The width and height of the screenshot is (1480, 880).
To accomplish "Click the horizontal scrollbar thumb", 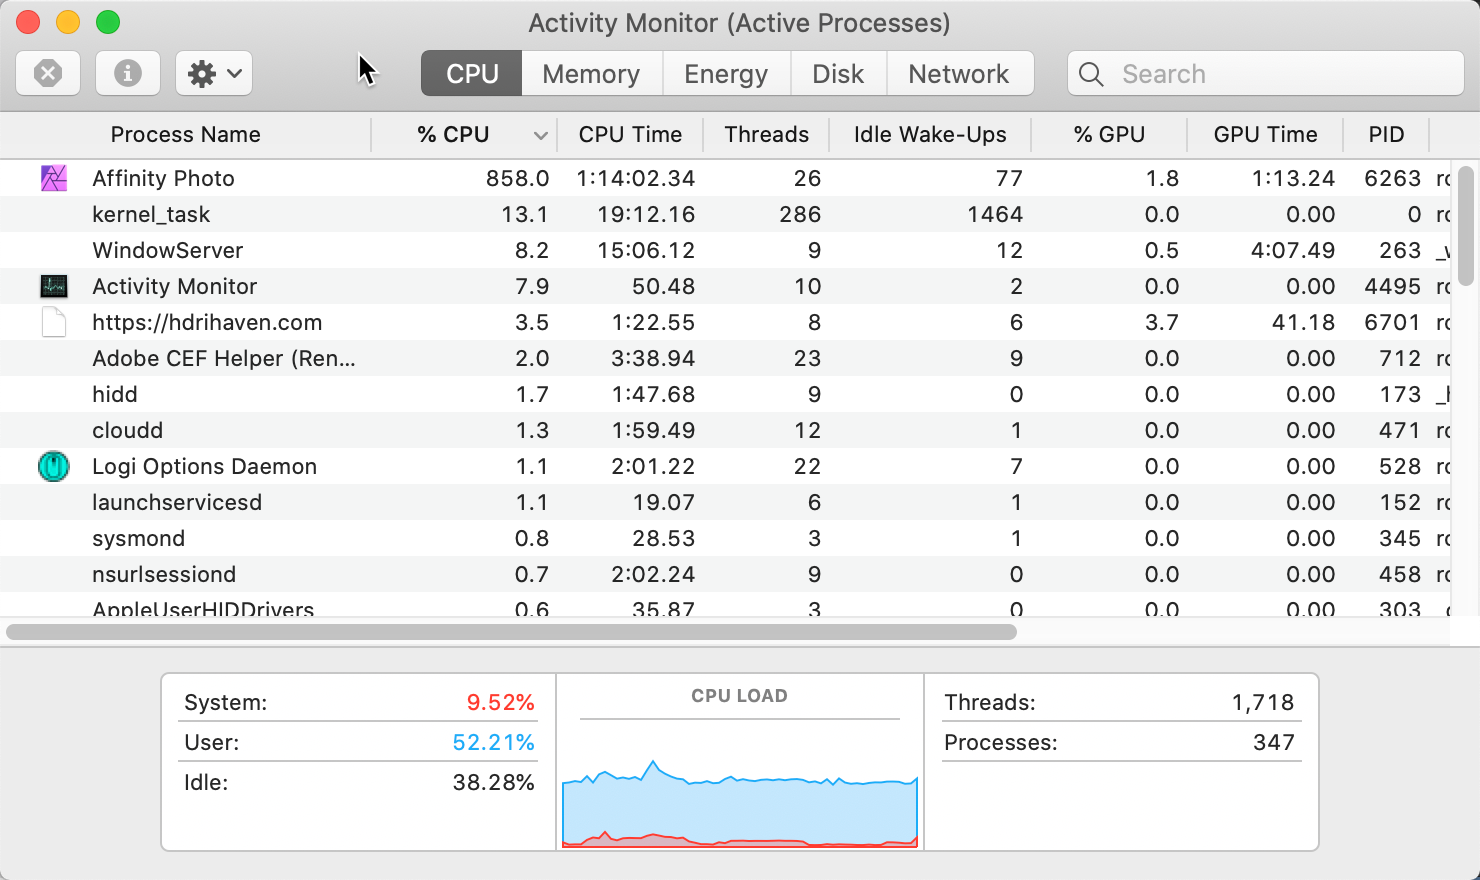I will 511,632.
